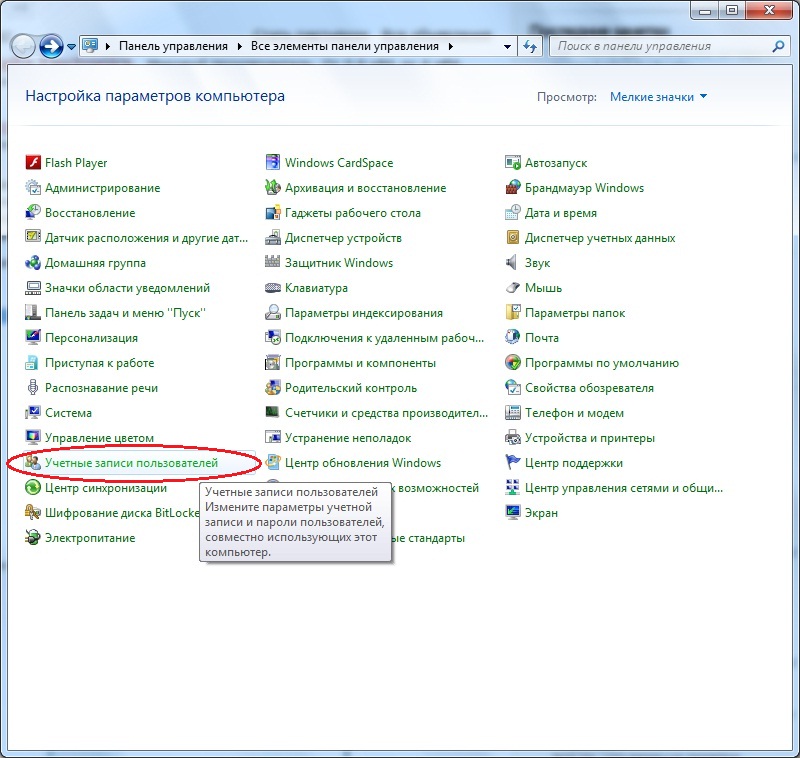Image resolution: width=800 pixels, height=758 pixels.
Task: Click the Клавиатура icon
Action: click(x=273, y=288)
